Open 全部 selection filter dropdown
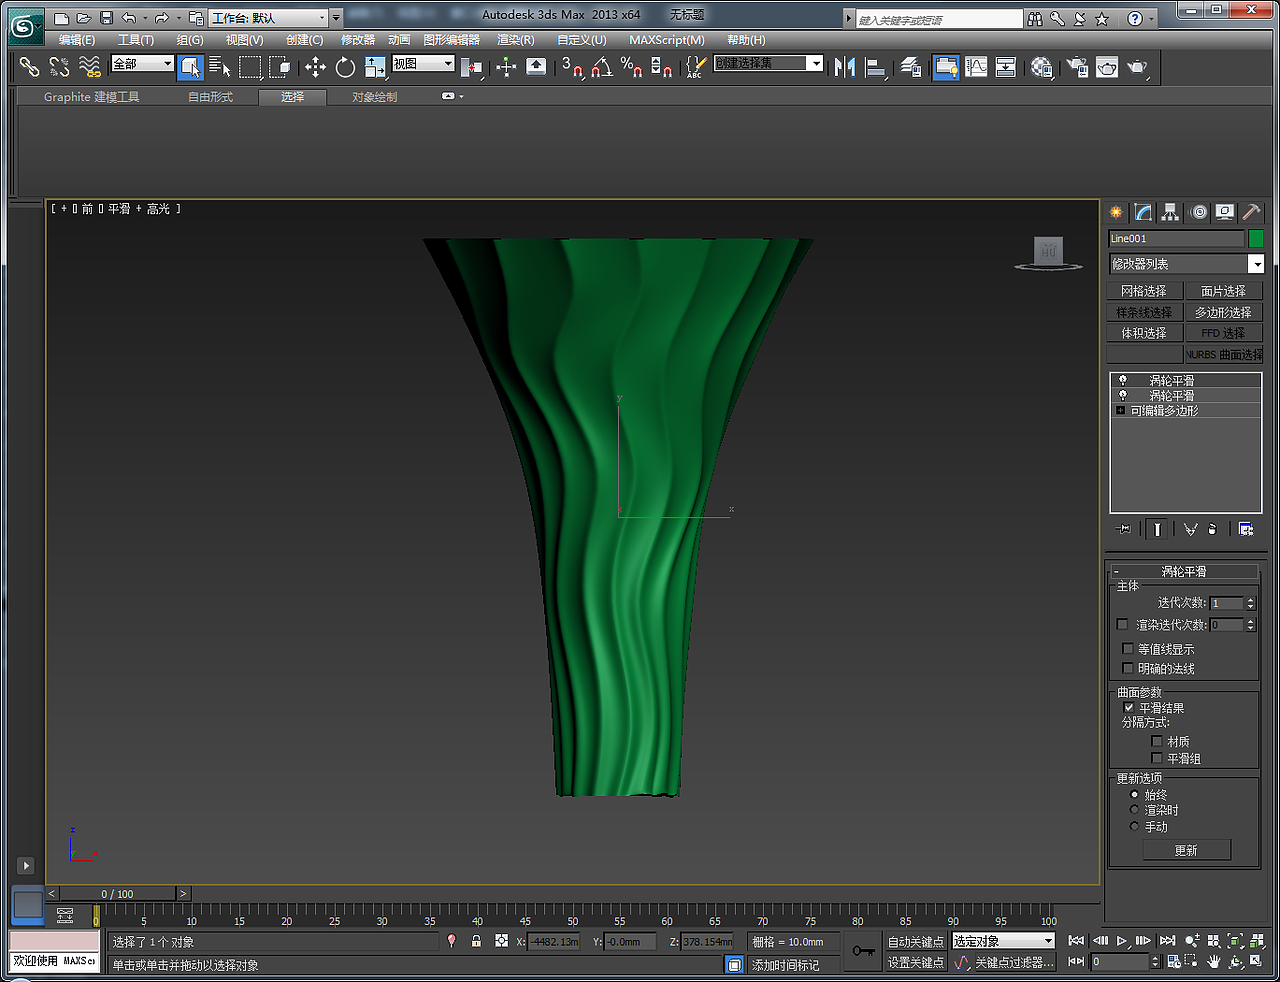 (x=143, y=63)
